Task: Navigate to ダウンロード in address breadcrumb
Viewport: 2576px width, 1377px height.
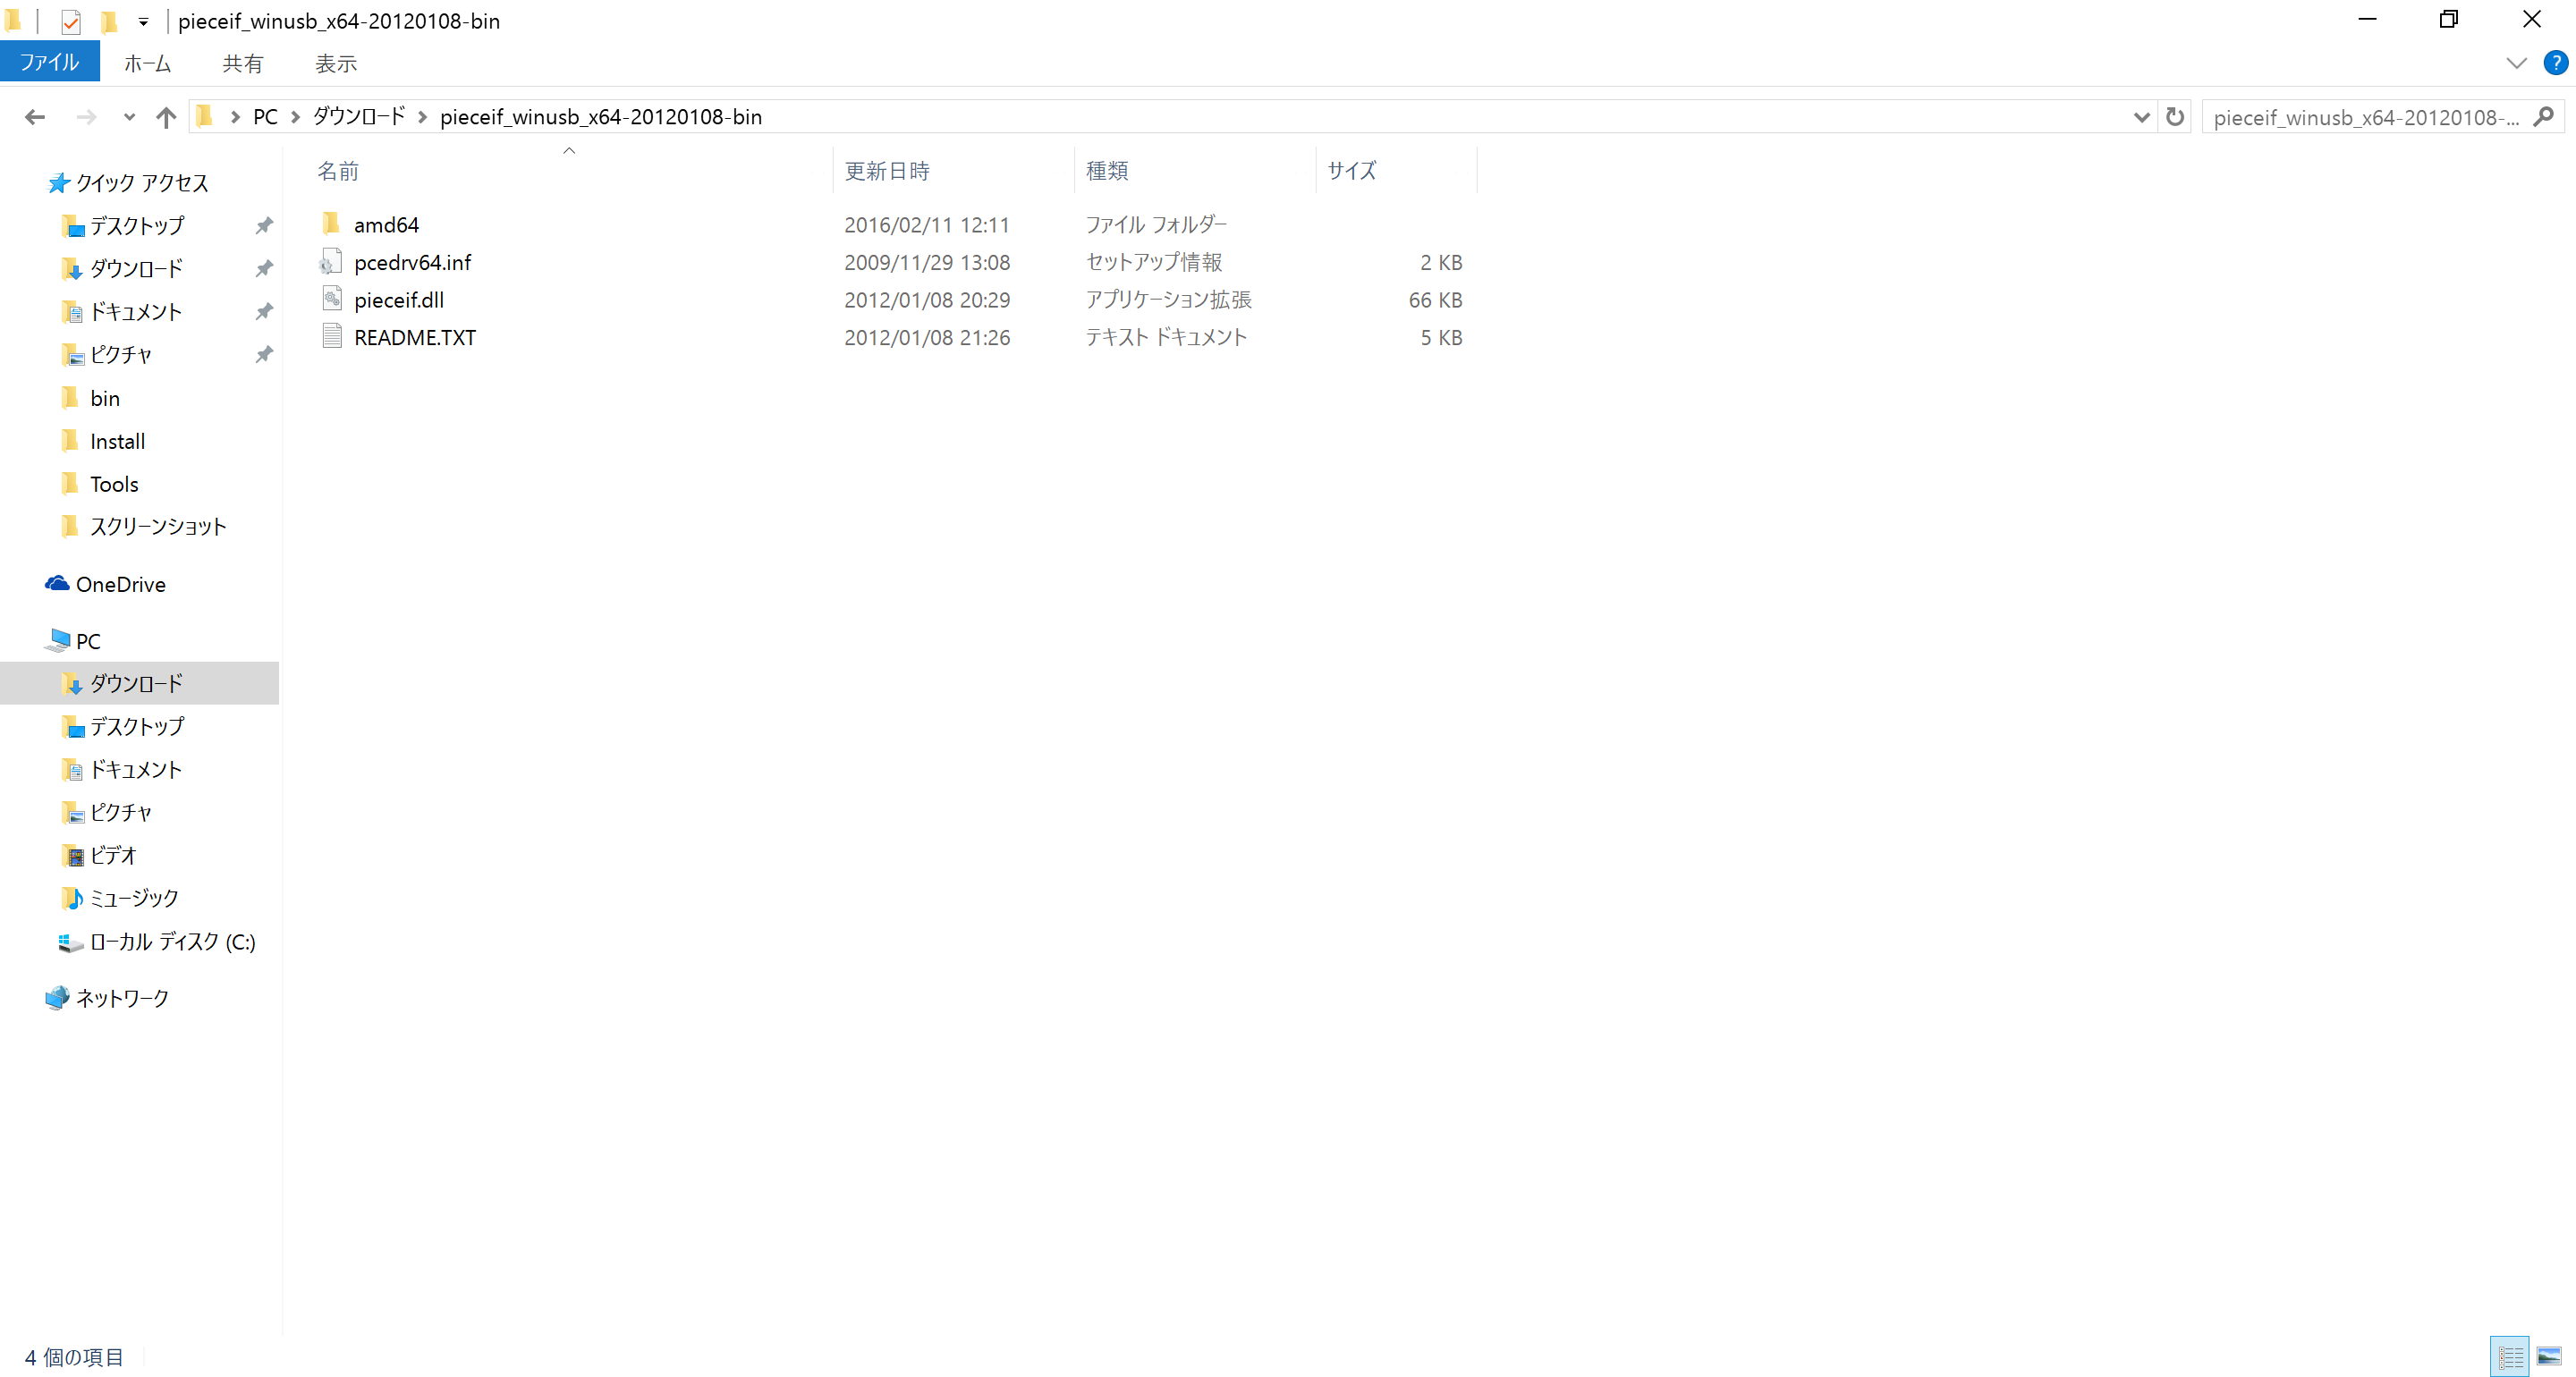Action: (359, 117)
